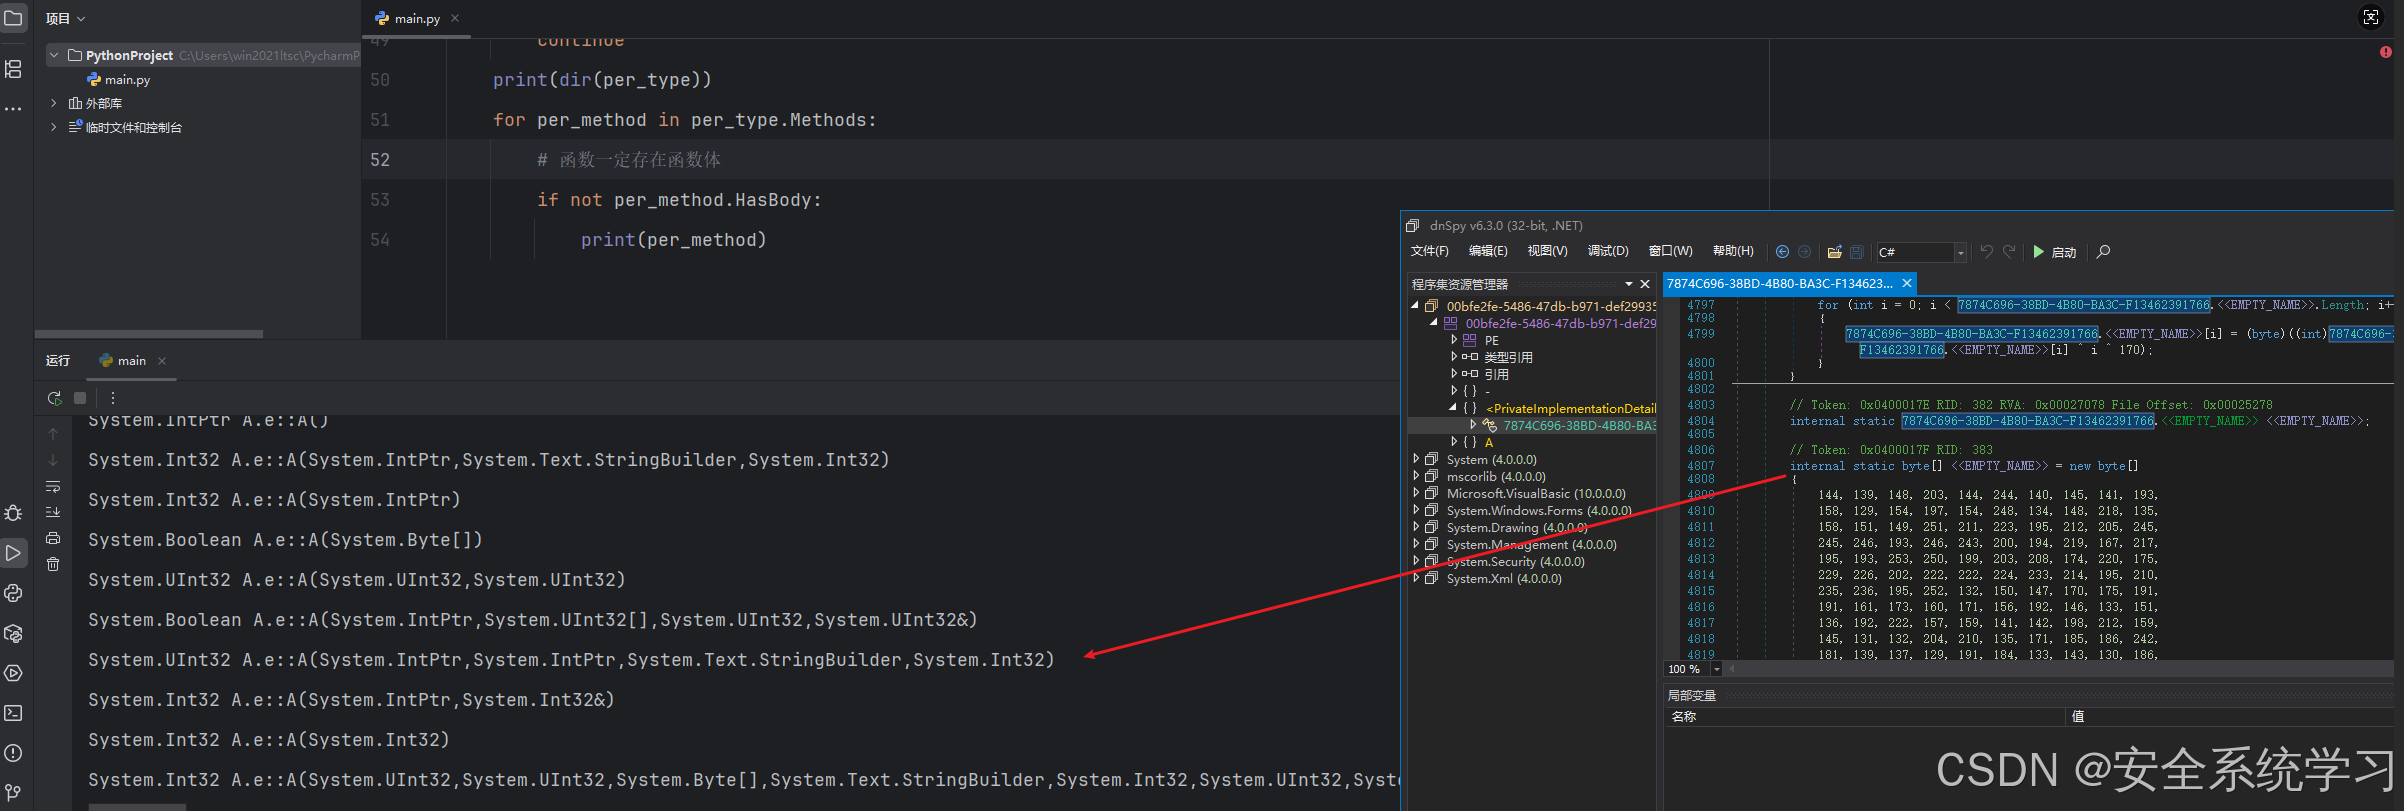Redo icon in dnSpy toolbar

click(2009, 252)
